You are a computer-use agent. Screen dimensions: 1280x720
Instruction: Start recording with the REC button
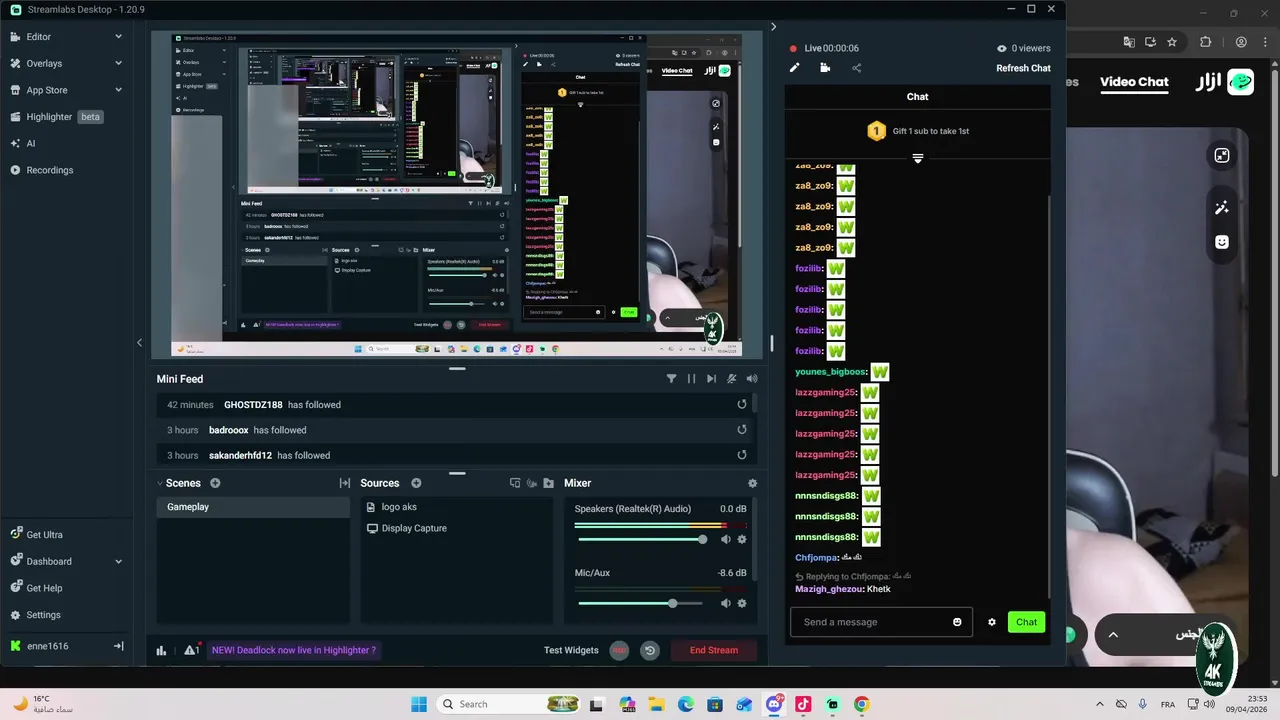[x=619, y=650]
